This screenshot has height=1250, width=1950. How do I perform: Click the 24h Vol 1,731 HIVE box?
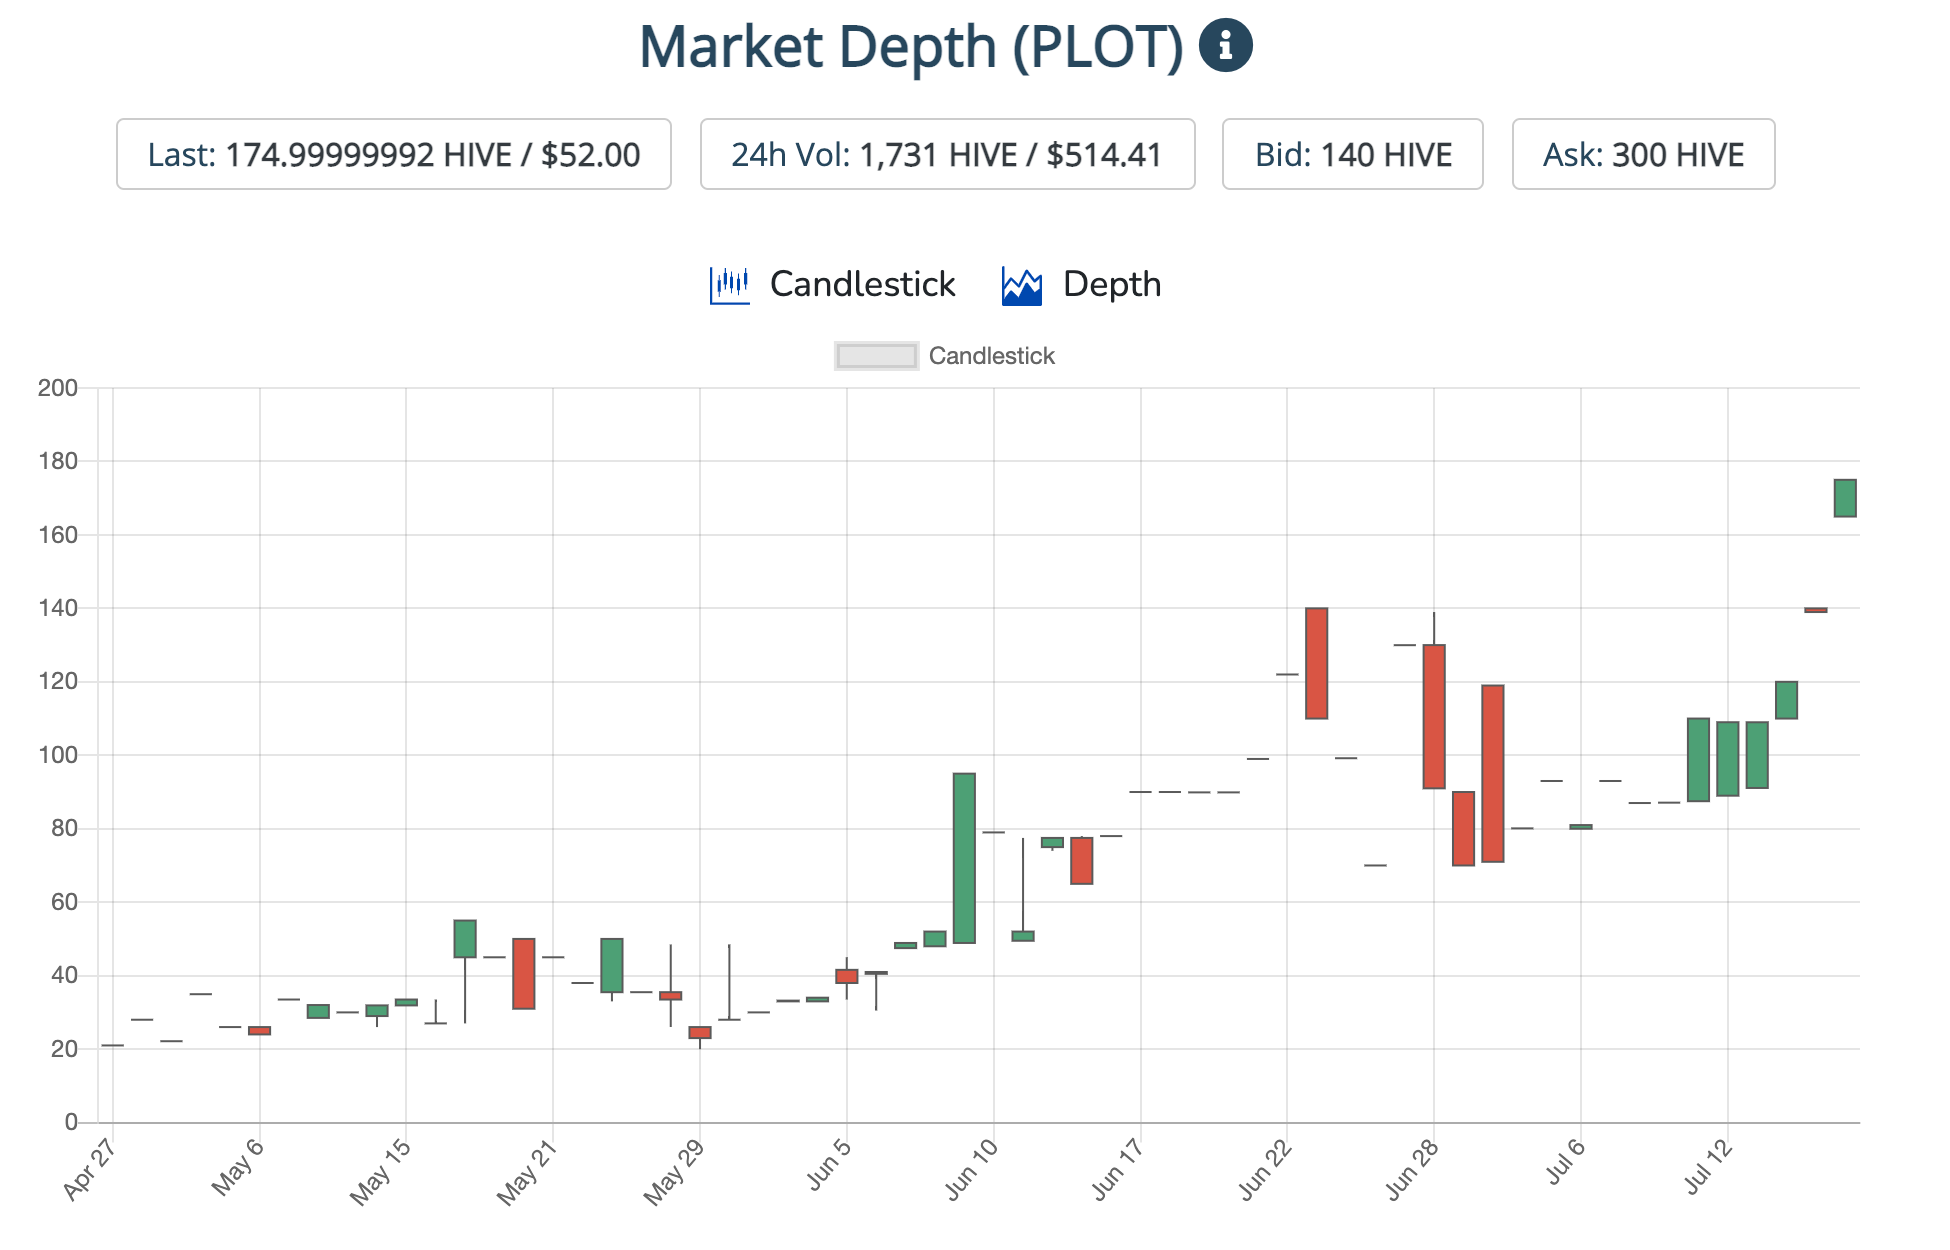tap(947, 154)
